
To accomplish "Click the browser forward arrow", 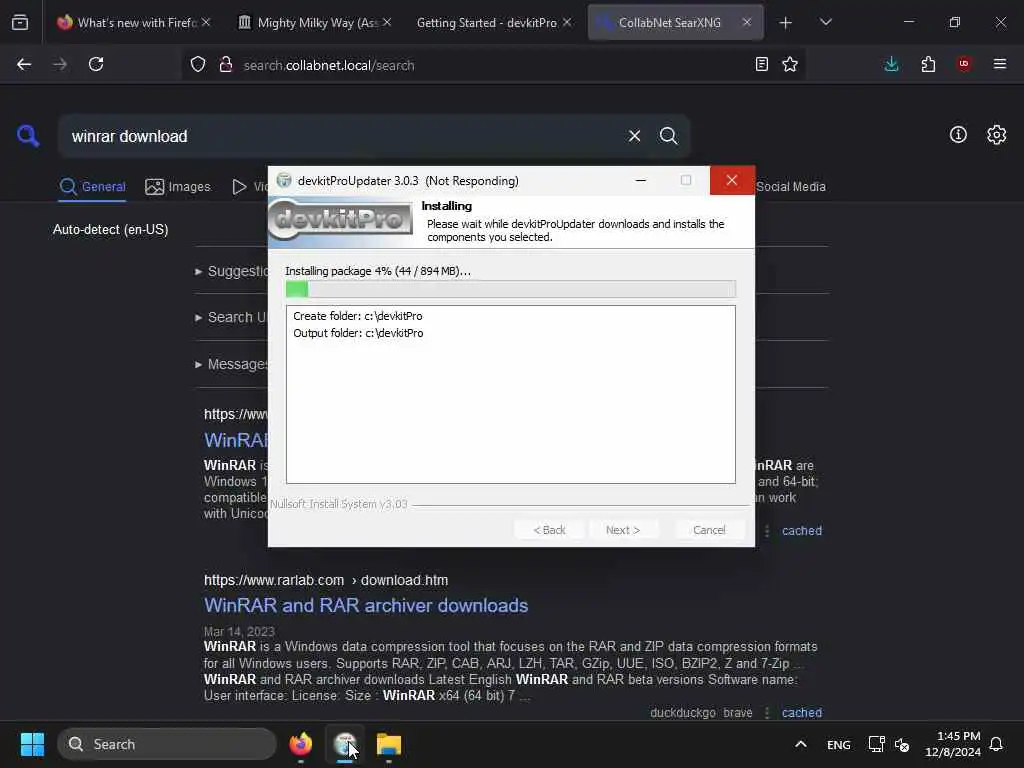I will (60, 64).
